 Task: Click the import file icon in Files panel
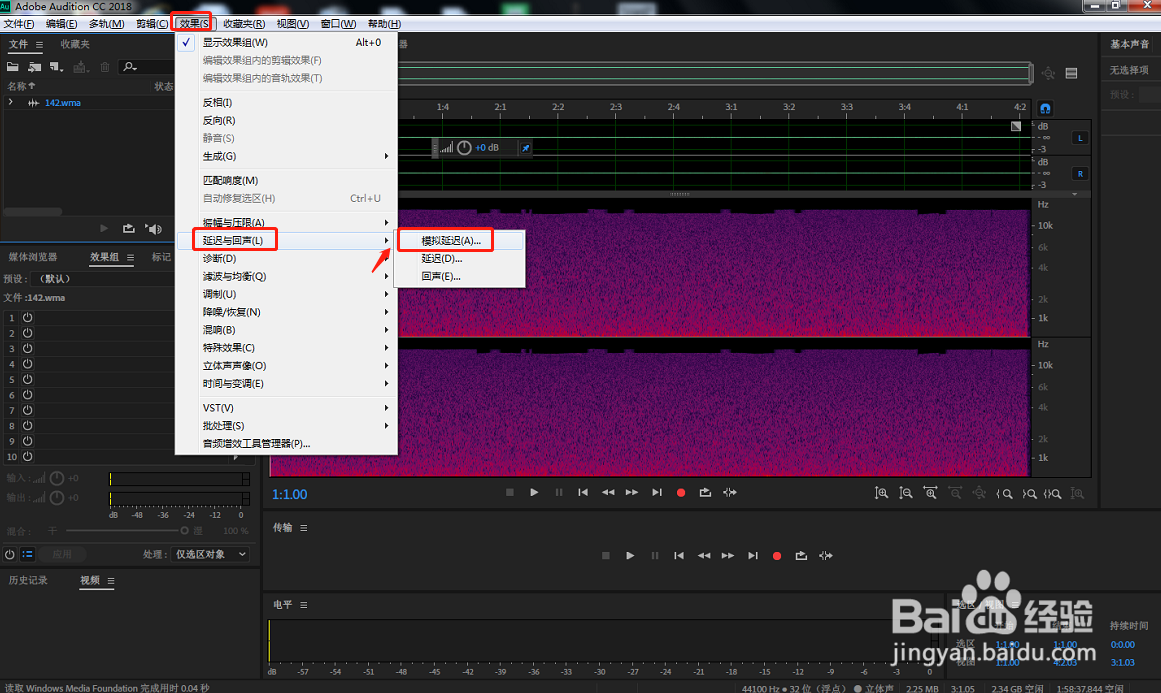tap(35, 67)
